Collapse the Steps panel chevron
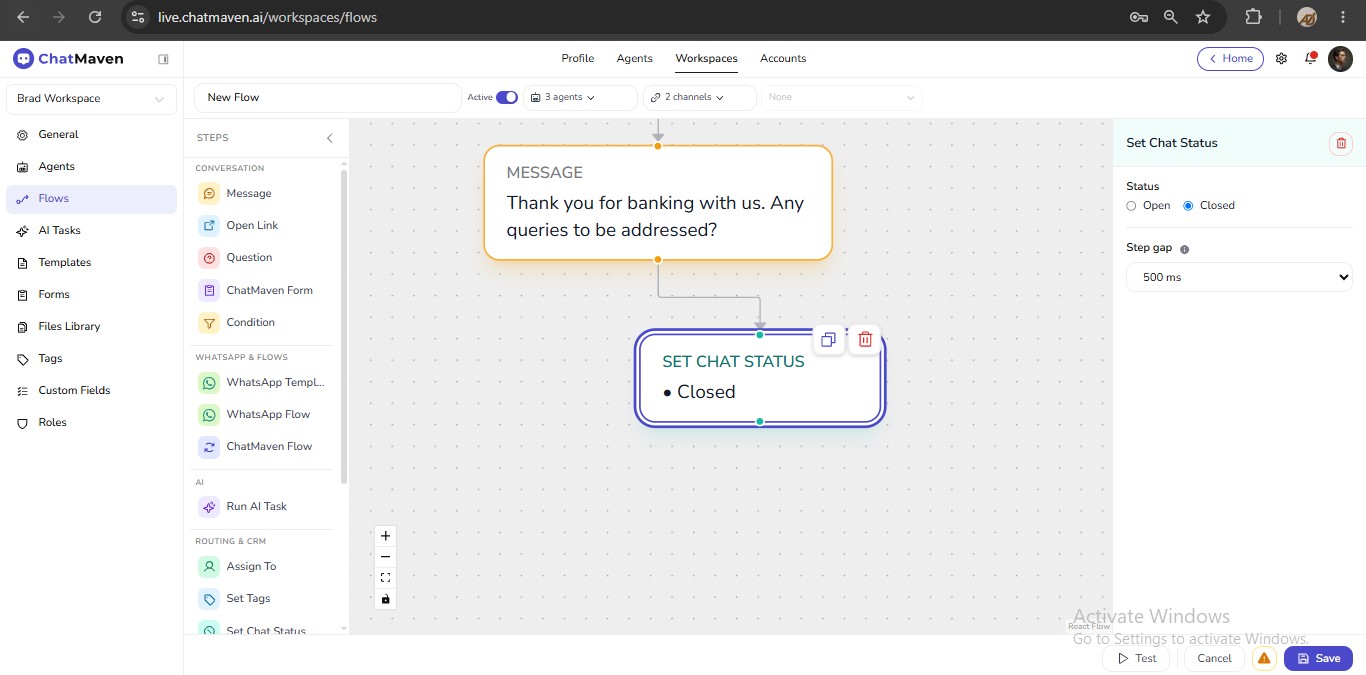The width and height of the screenshot is (1366, 675). (330, 138)
